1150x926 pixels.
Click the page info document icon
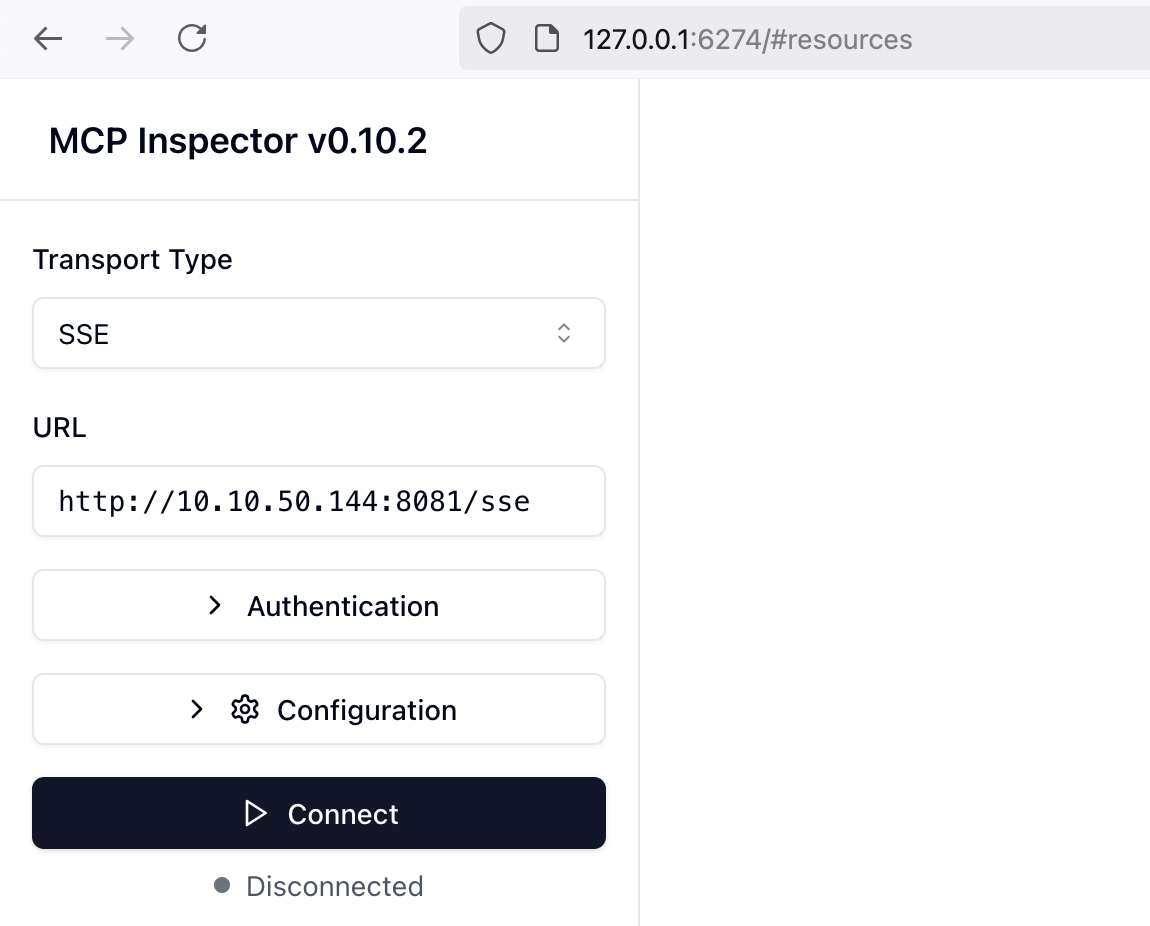click(546, 39)
